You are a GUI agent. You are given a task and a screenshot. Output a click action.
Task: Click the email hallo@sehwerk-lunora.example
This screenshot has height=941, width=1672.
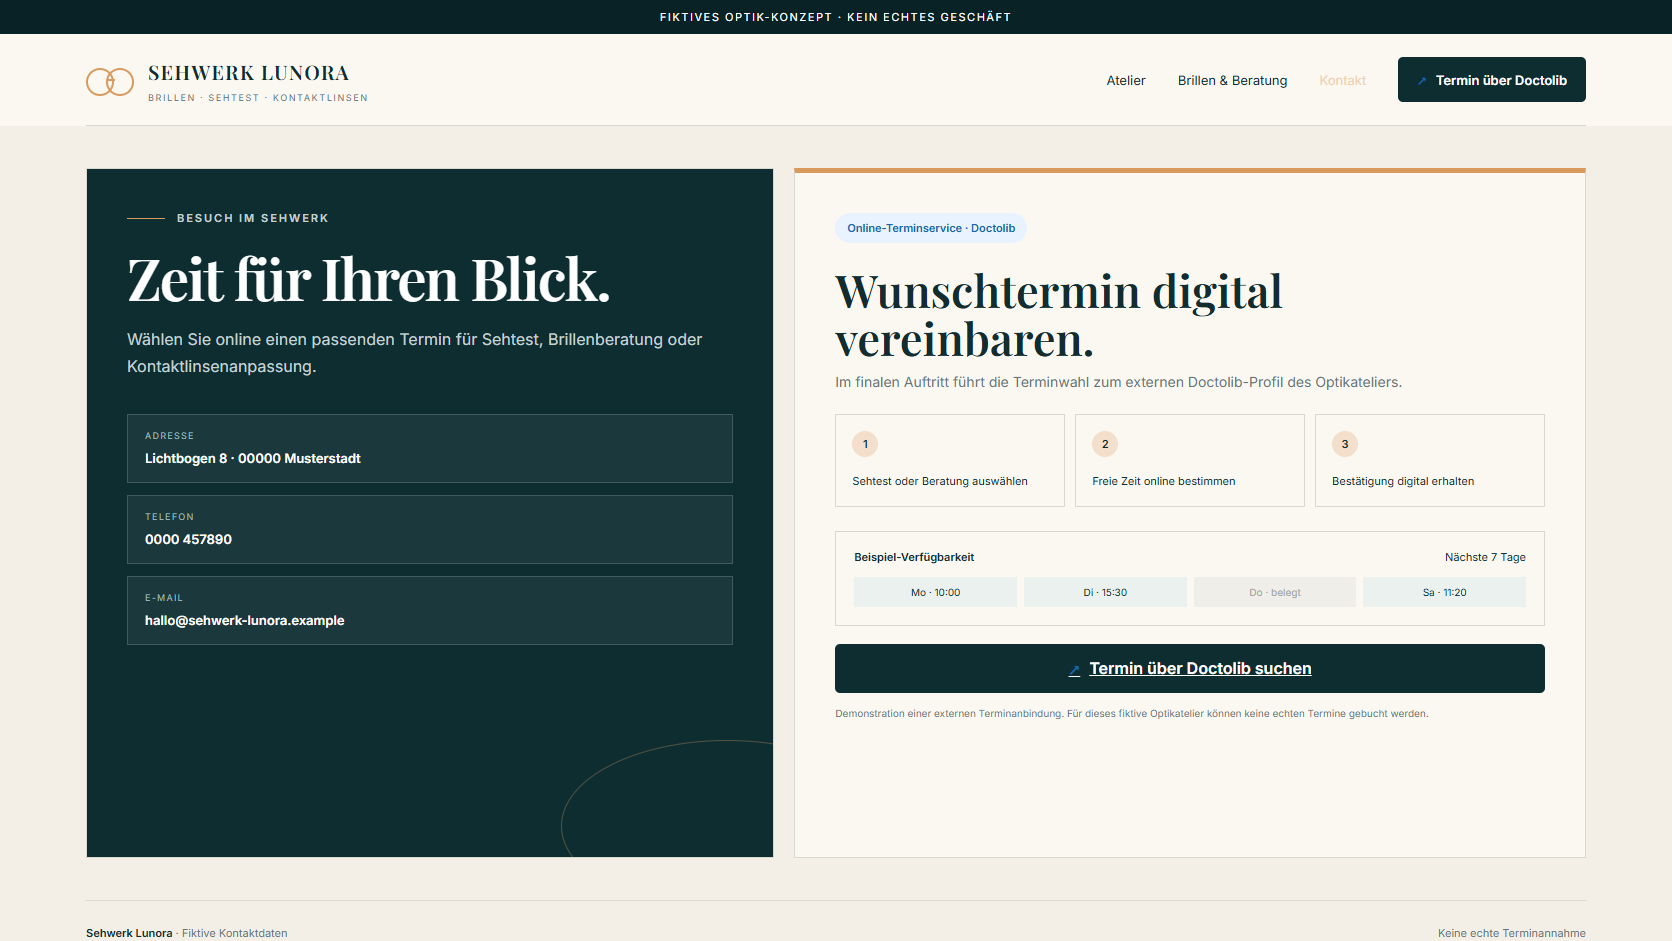click(245, 620)
